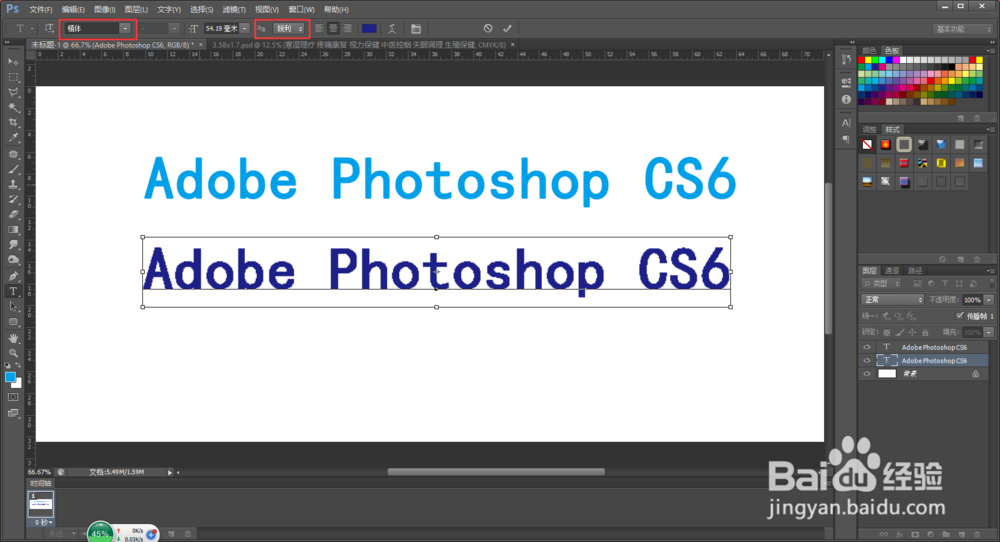Open the History panel icon
This screenshot has height=542, width=1000.
tap(846, 59)
